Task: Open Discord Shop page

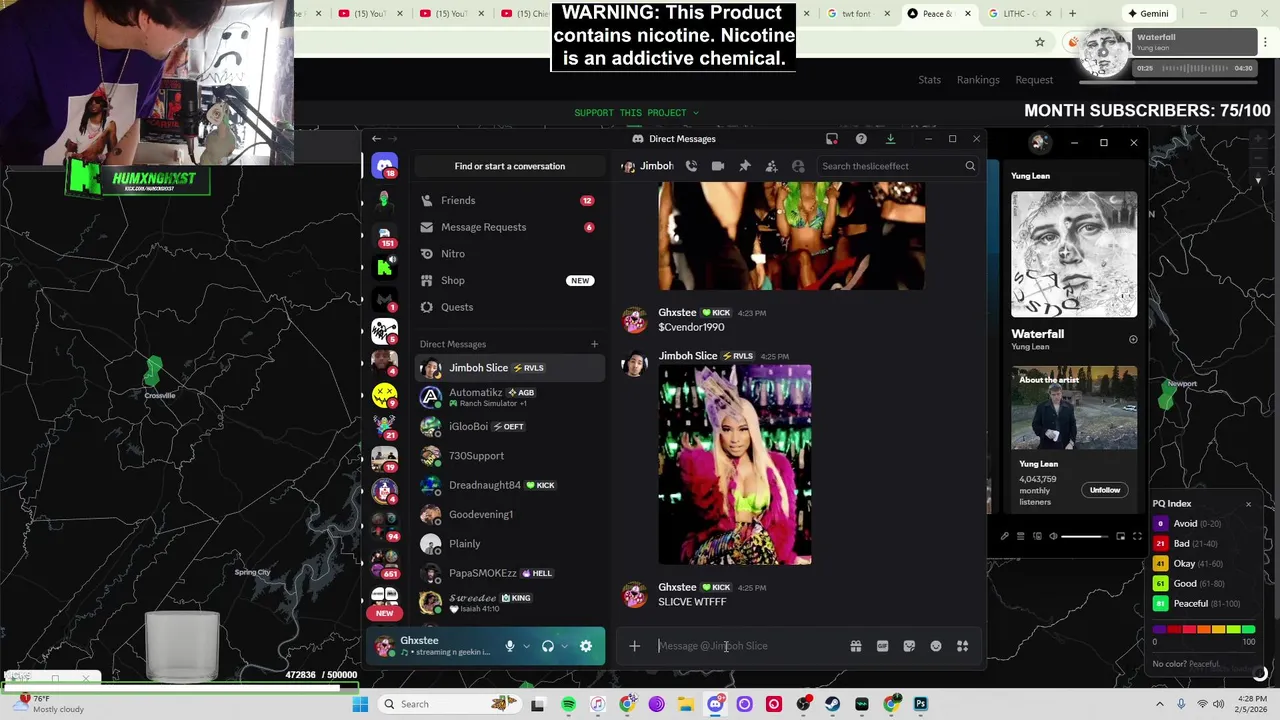Action: tap(509, 280)
